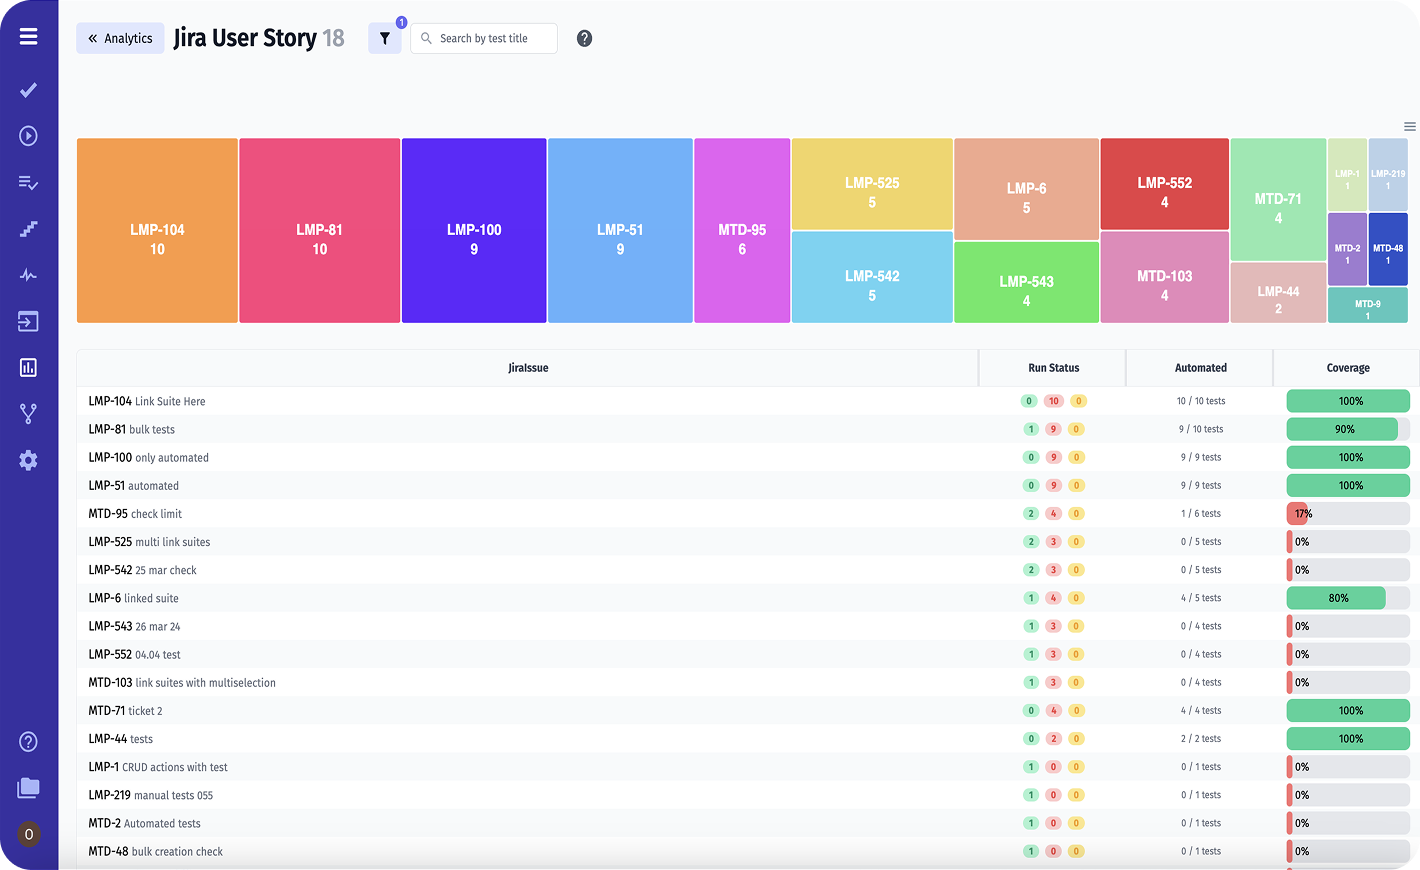
Task: Open the LMP-81 bulk tests row
Action: [132, 430]
